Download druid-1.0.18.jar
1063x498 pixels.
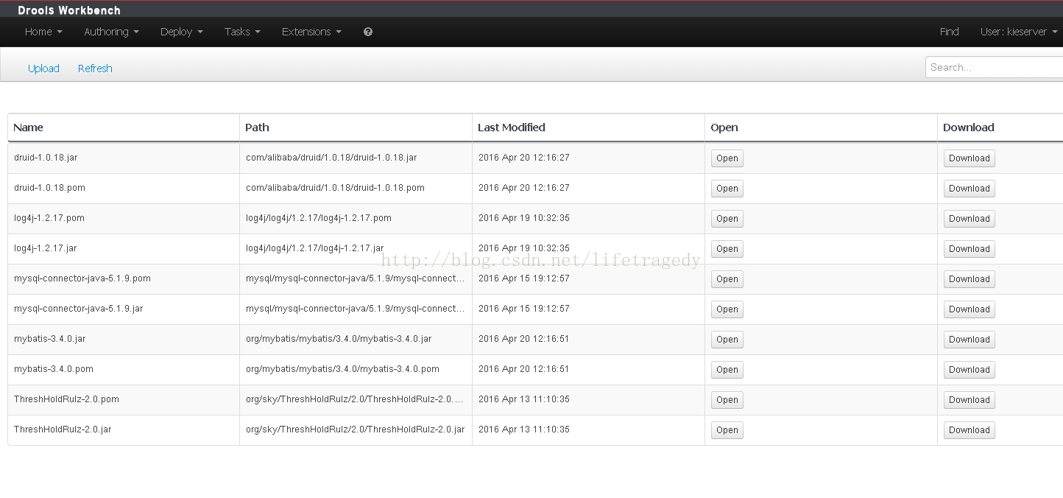tap(969, 159)
